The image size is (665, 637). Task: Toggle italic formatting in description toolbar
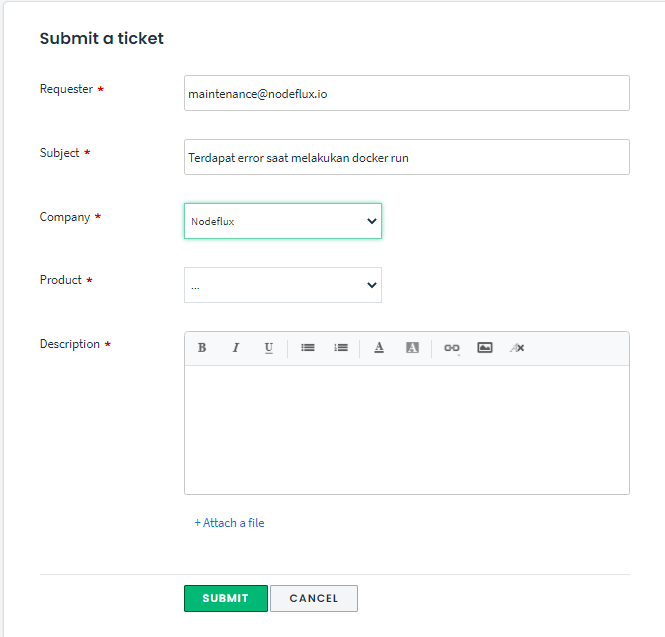click(x=236, y=348)
